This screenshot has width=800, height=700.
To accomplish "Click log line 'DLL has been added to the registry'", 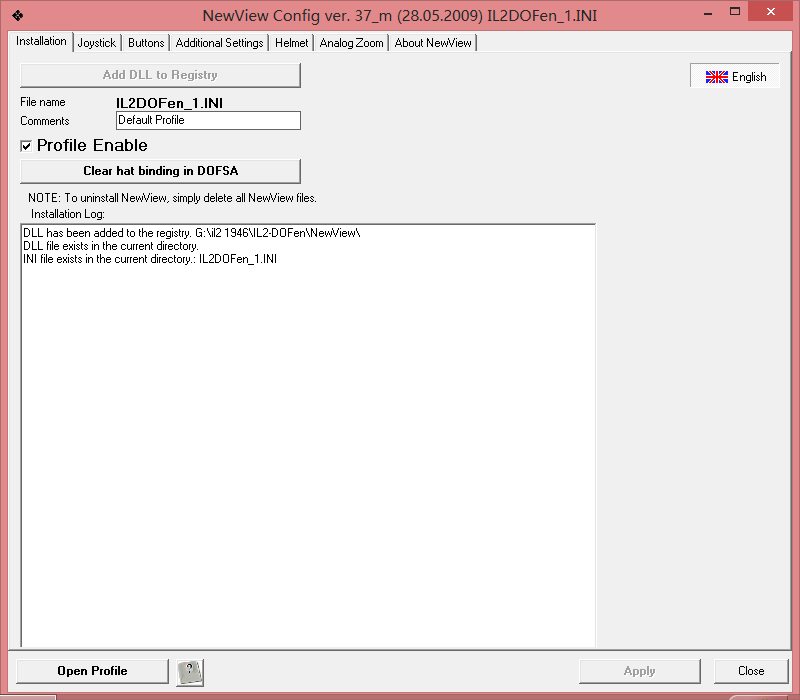I will [x=192, y=233].
